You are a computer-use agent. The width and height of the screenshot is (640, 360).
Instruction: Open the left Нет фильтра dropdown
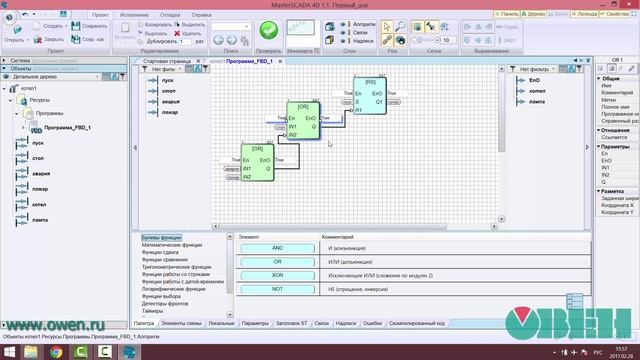click(180, 69)
